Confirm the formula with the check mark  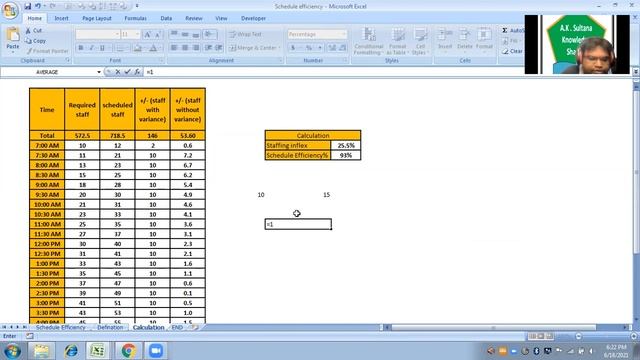[x=127, y=72]
